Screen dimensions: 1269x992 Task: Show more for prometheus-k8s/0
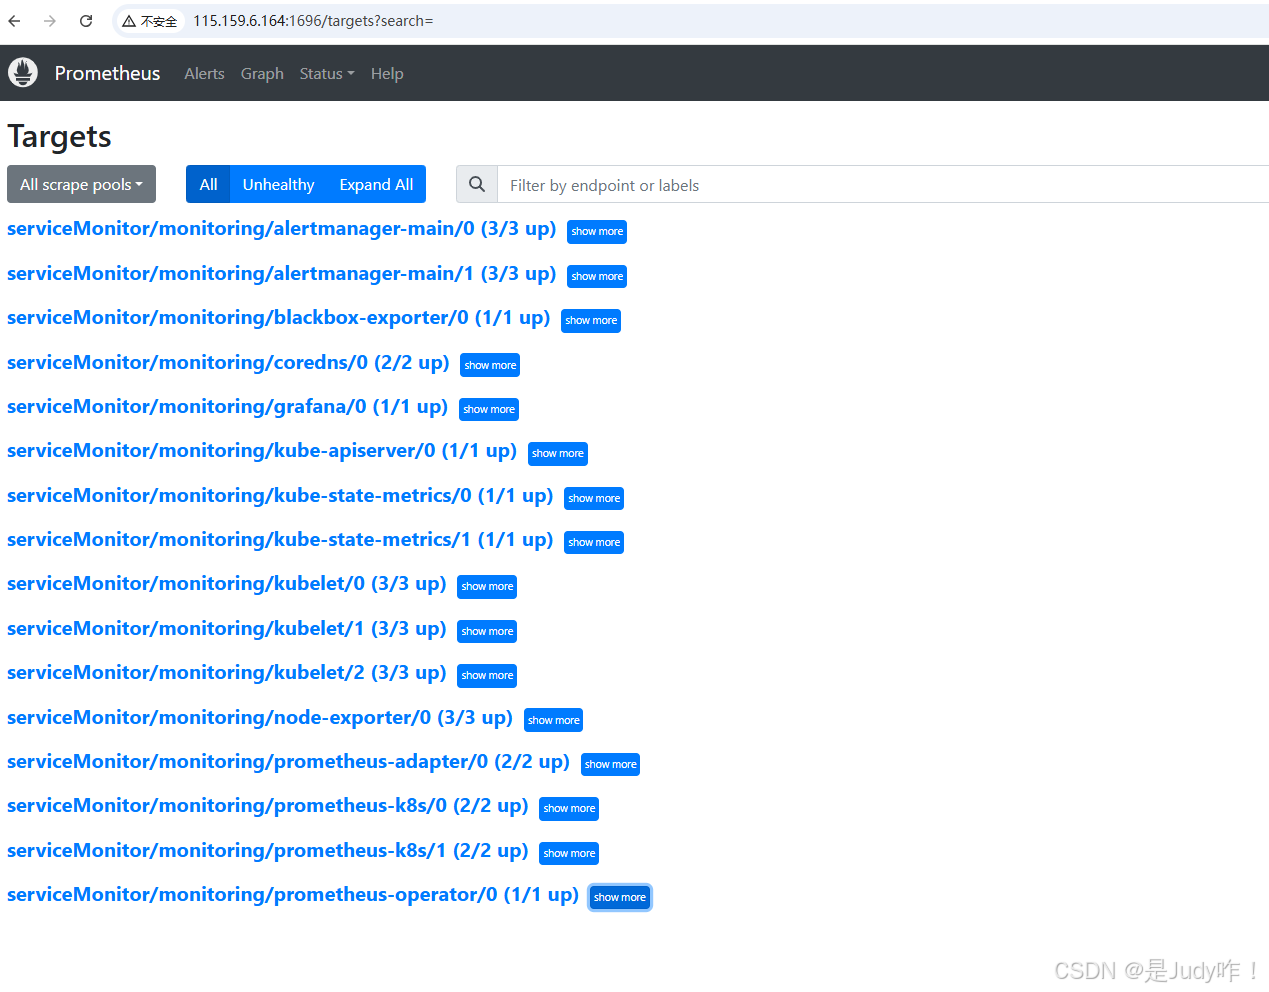(x=569, y=808)
